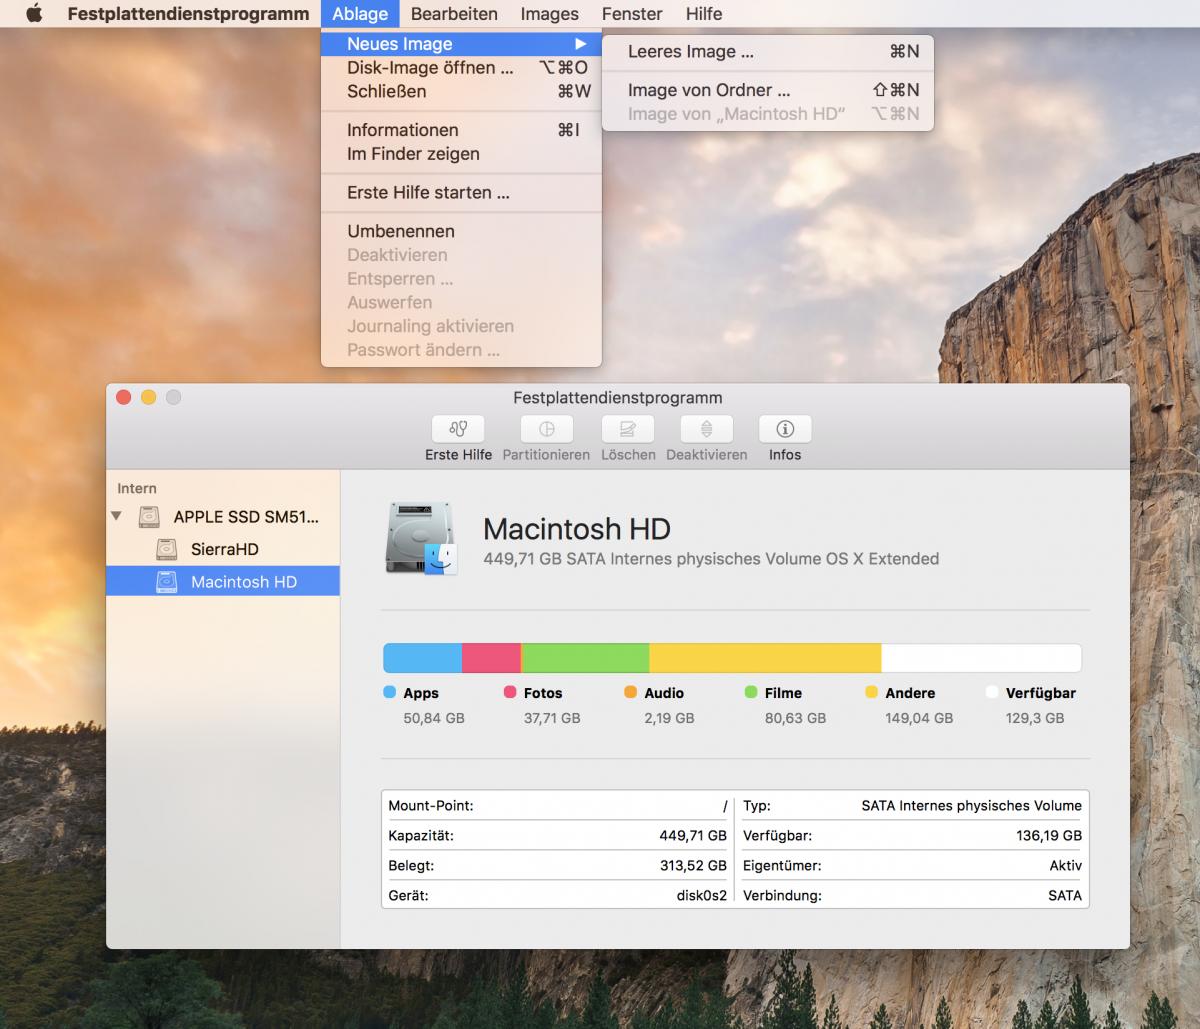The height and width of the screenshot is (1029, 1200).
Task: Select APPLE SSD SM51... sidebar row
Action: point(223,517)
